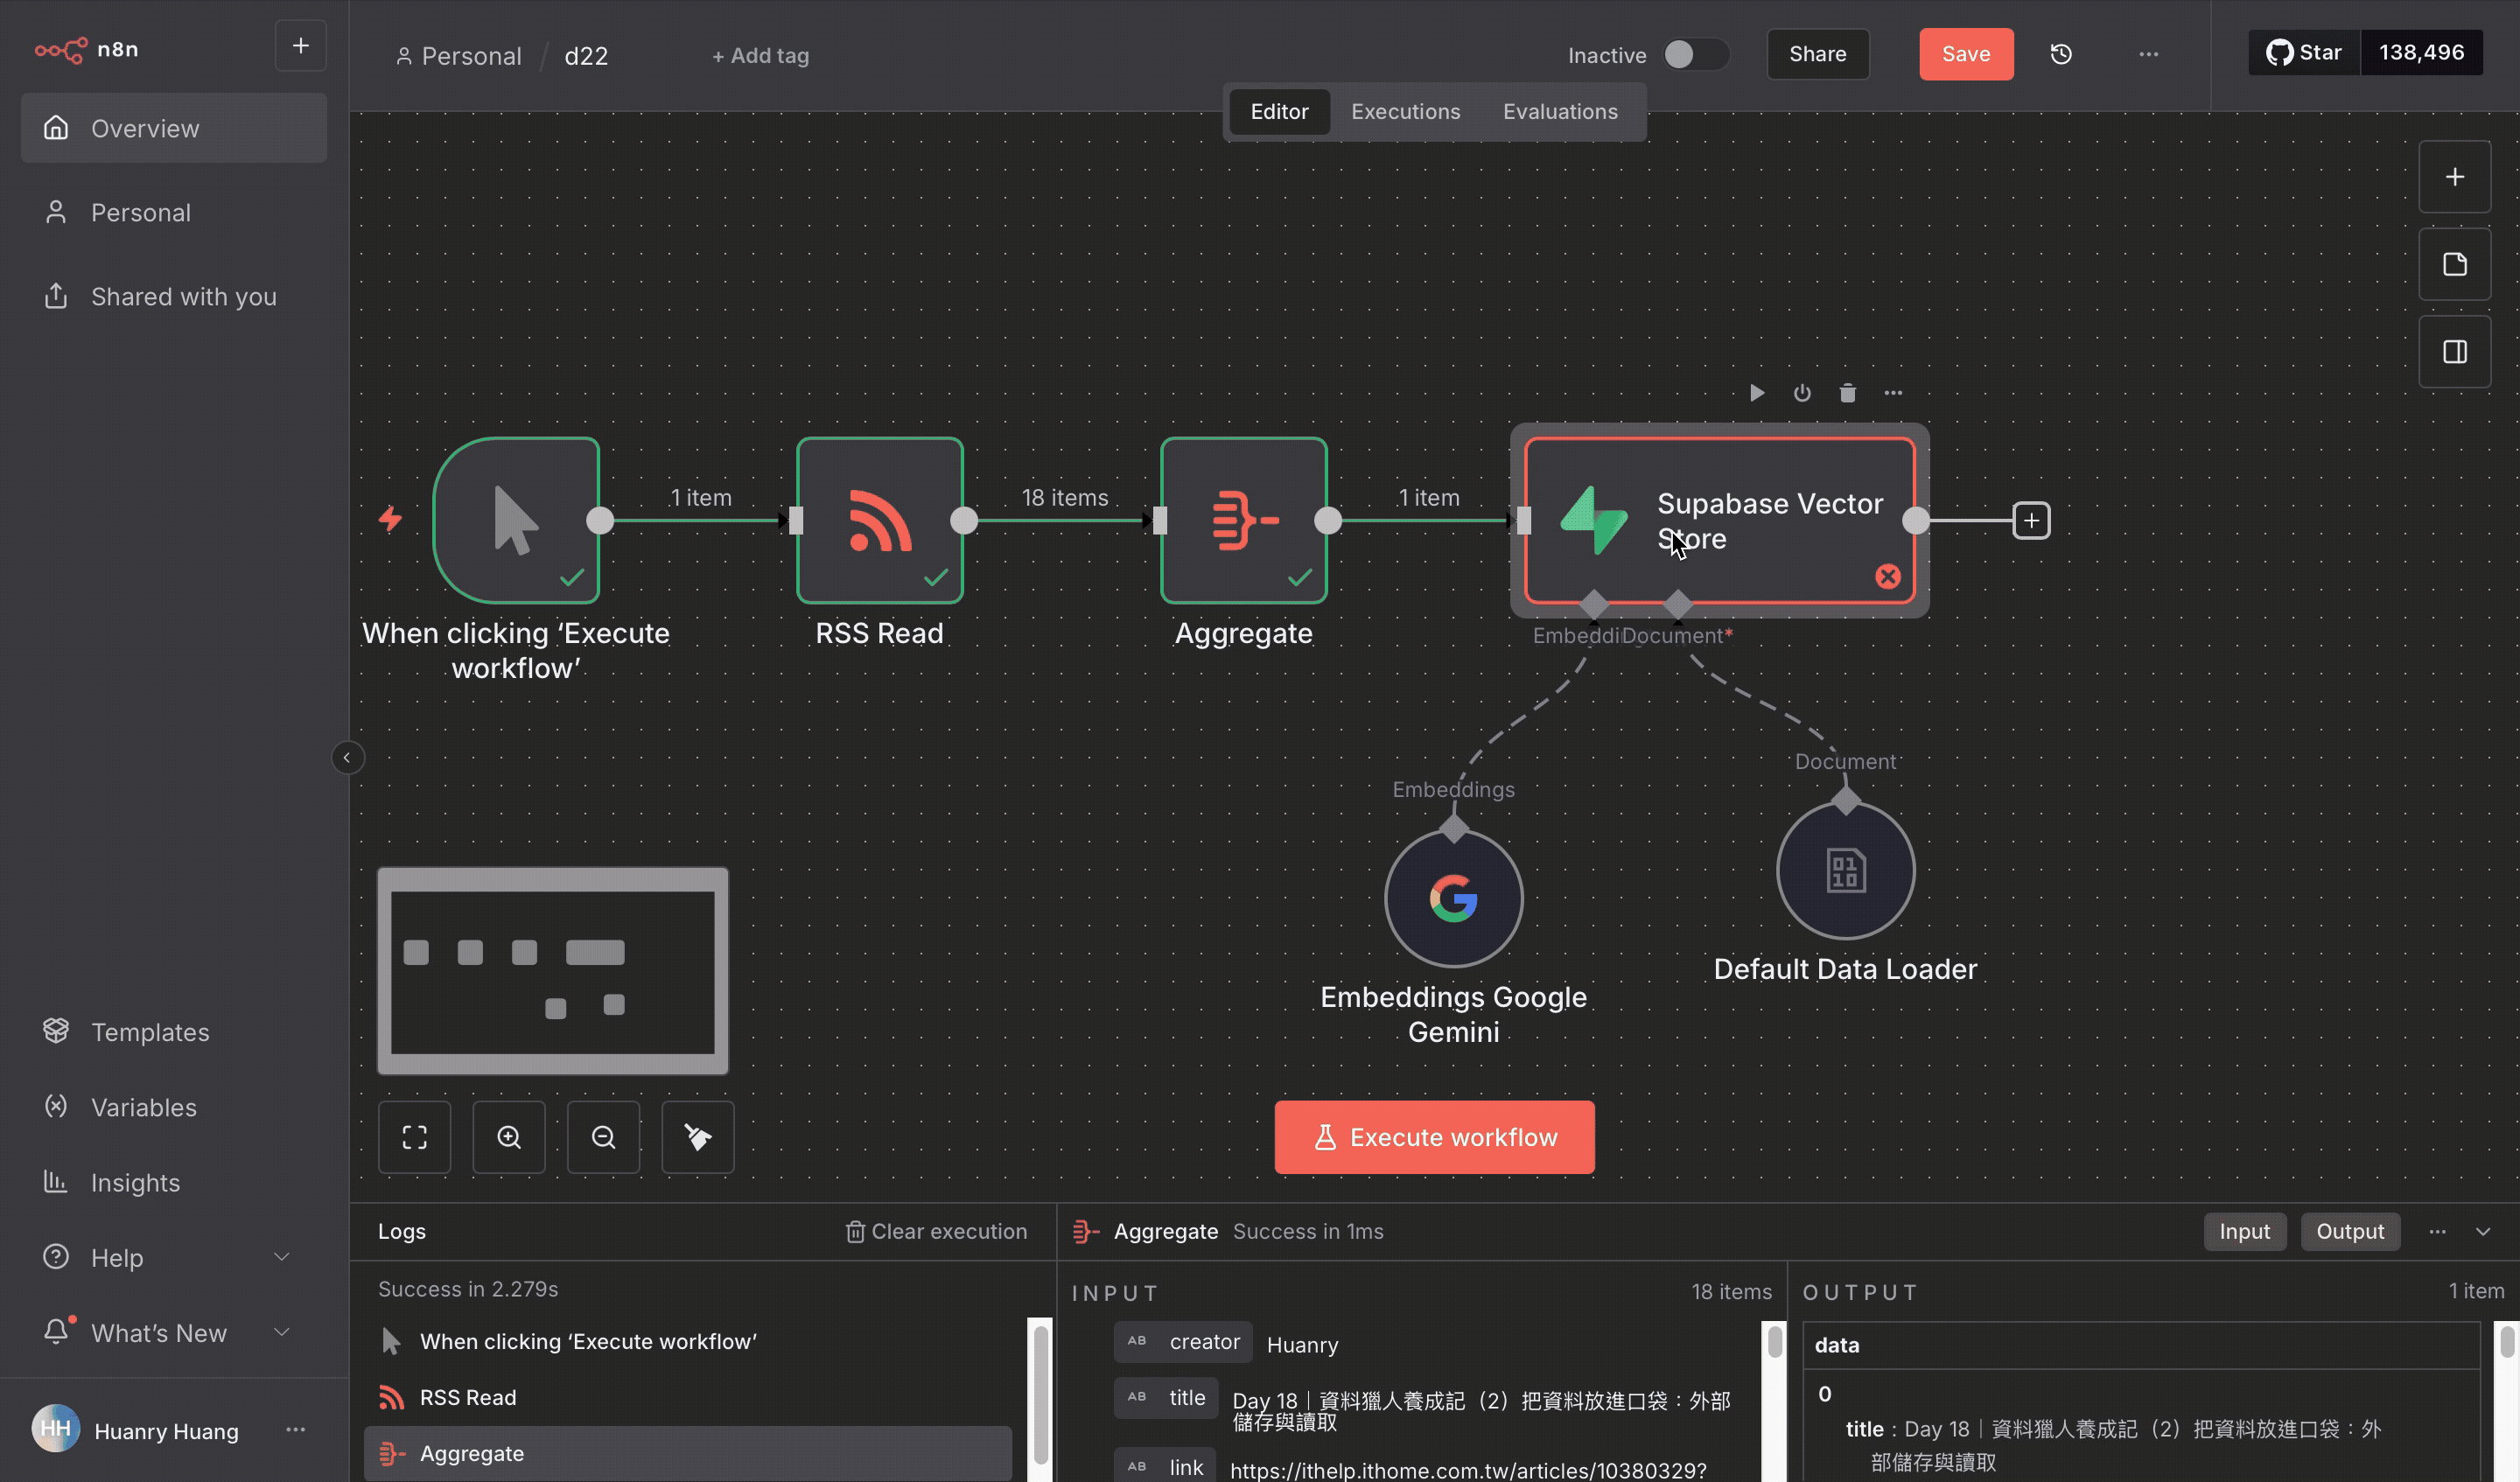
Task: Open log panel three-dot options
Action: [x=2437, y=1231]
